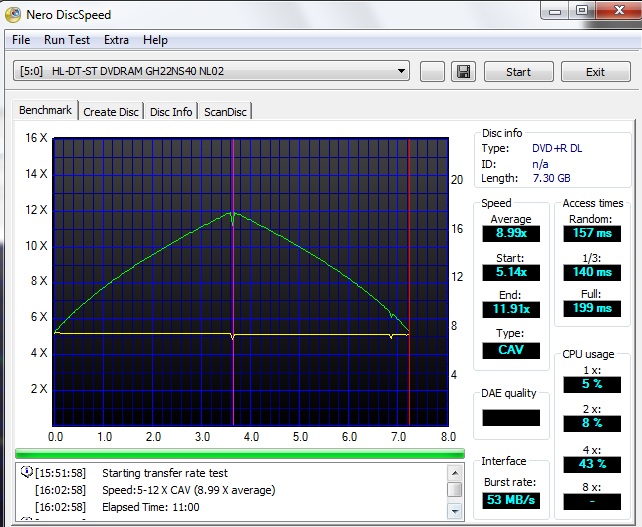Image resolution: width=642 pixels, height=527 pixels.
Task: Click the red end-of-disc marker line
Action: 409,282
